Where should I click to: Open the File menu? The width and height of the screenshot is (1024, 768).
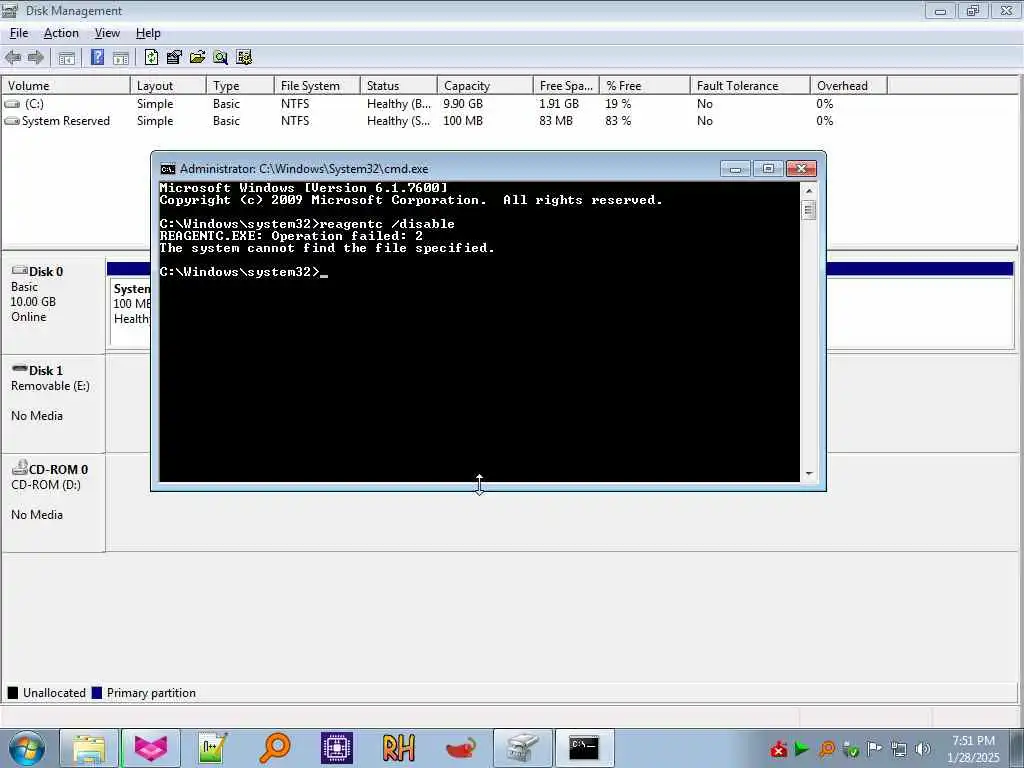(x=19, y=33)
